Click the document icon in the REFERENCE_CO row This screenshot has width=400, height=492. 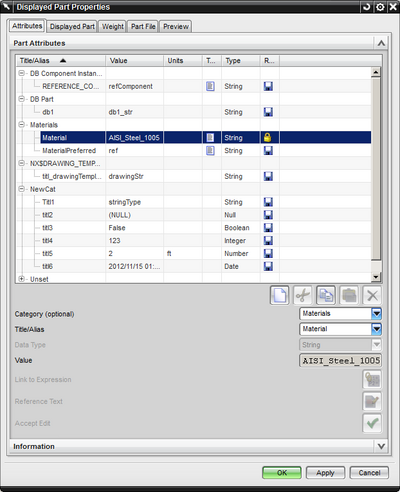[210, 86]
